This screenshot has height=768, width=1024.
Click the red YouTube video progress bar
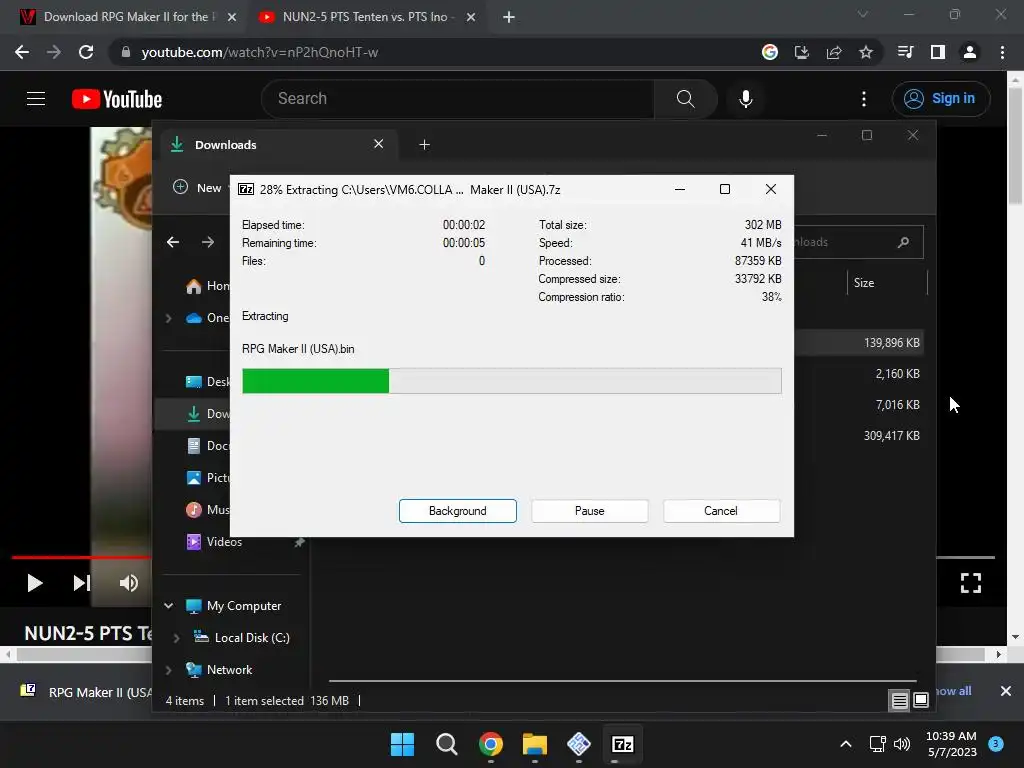82,557
